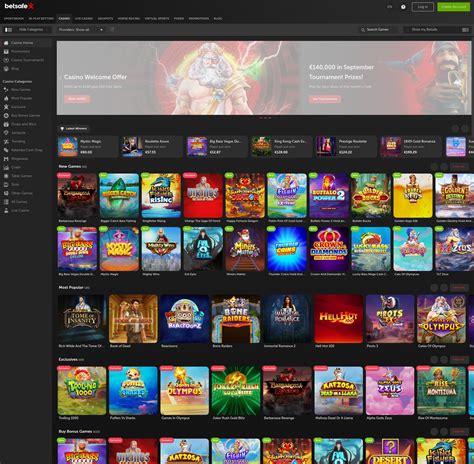Viewport: 474px width, 464px height.
Task: Open the Virtual Sports tab
Action: click(x=157, y=19)
